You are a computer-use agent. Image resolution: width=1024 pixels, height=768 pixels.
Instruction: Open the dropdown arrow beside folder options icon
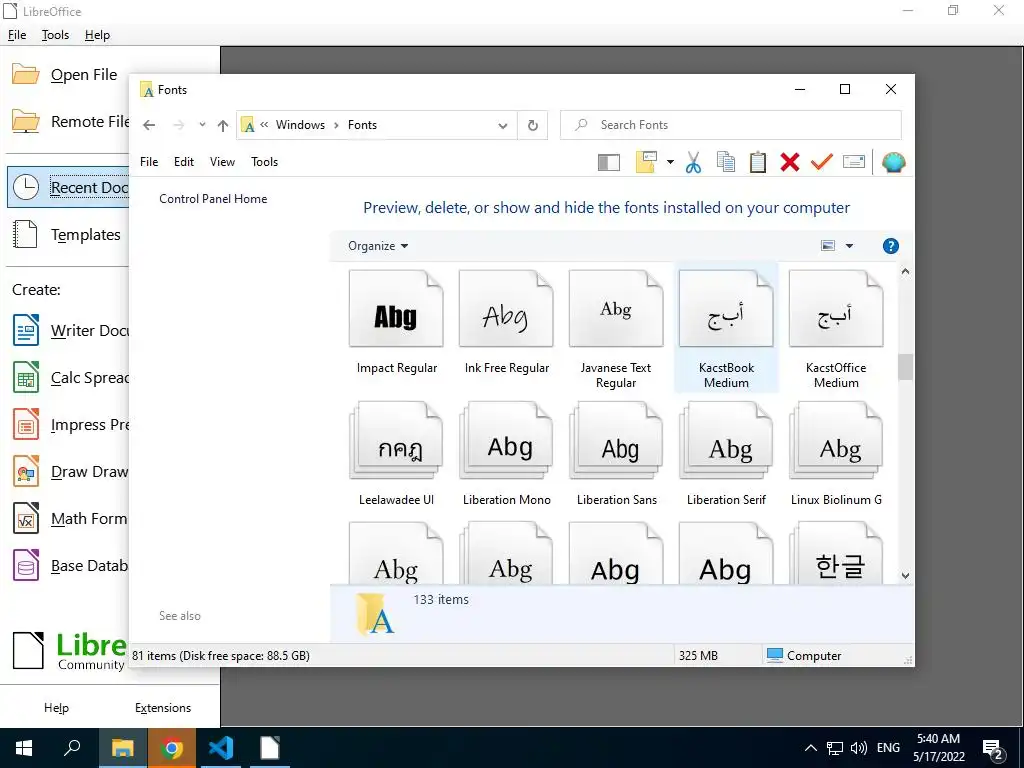click(670, 162)
